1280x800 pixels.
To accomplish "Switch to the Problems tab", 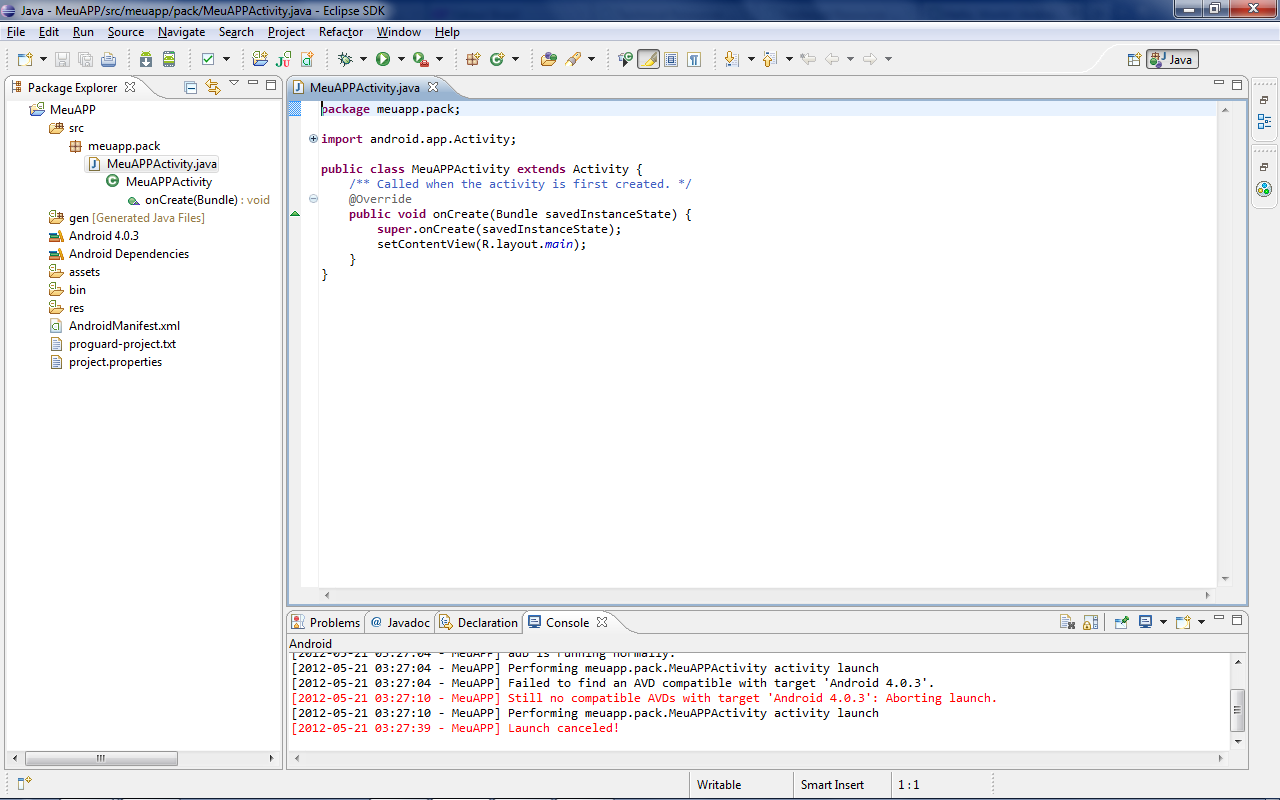I will coord(326,622).
